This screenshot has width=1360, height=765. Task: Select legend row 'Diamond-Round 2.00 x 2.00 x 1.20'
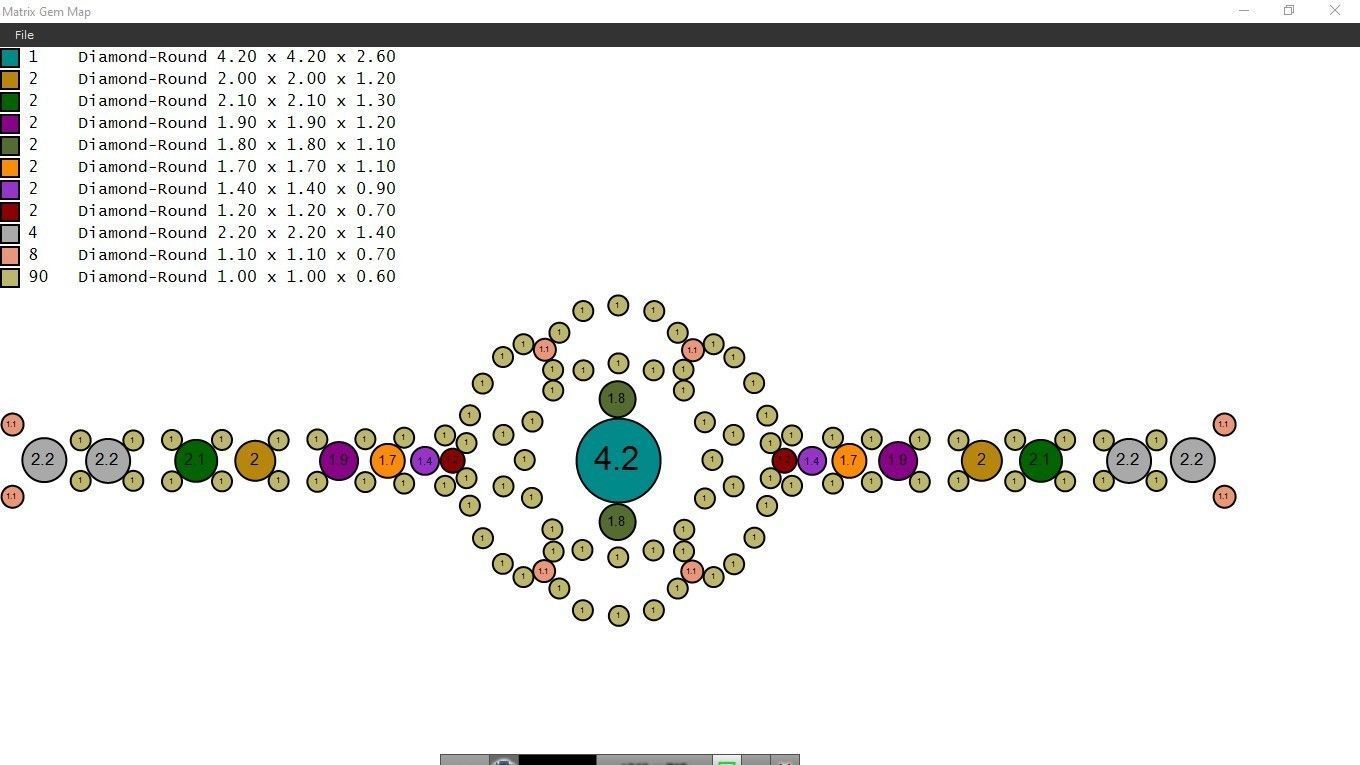tap(237, 79)
